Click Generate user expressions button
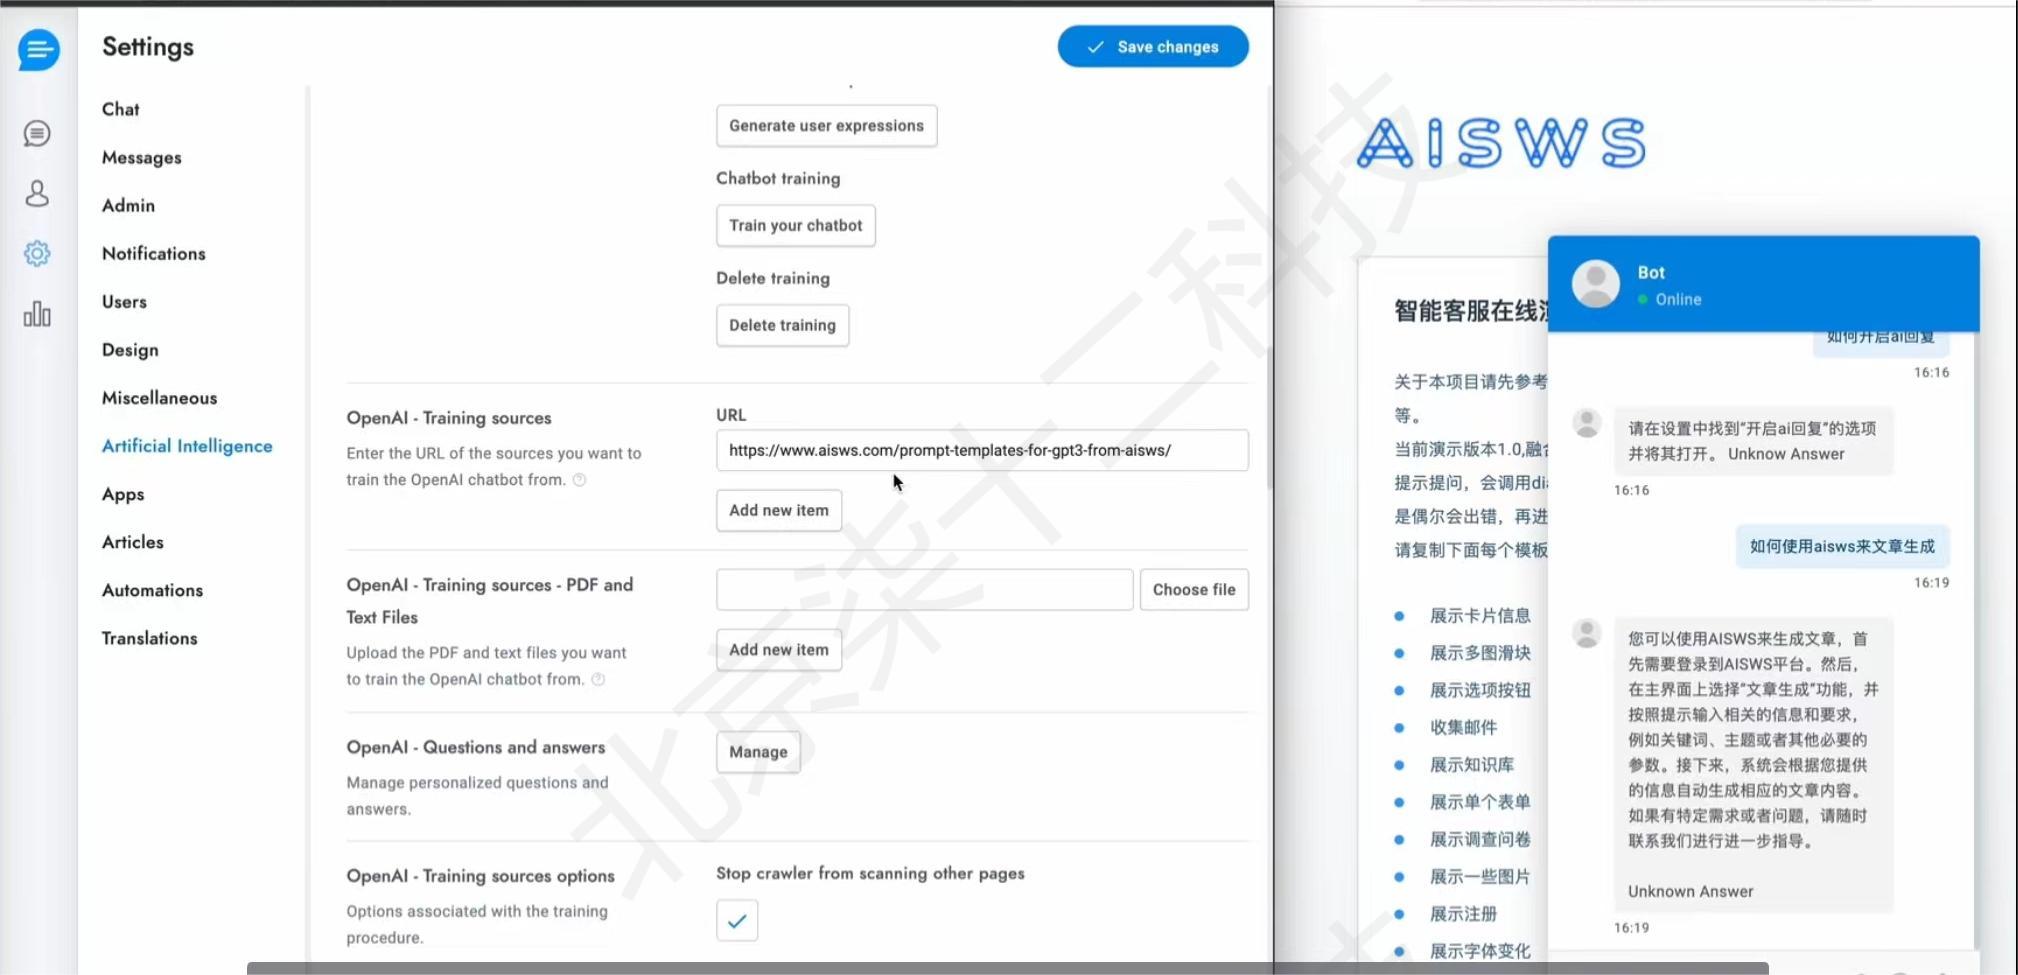The width and height of the screenshot is (2018, 975). pos(827,126)
